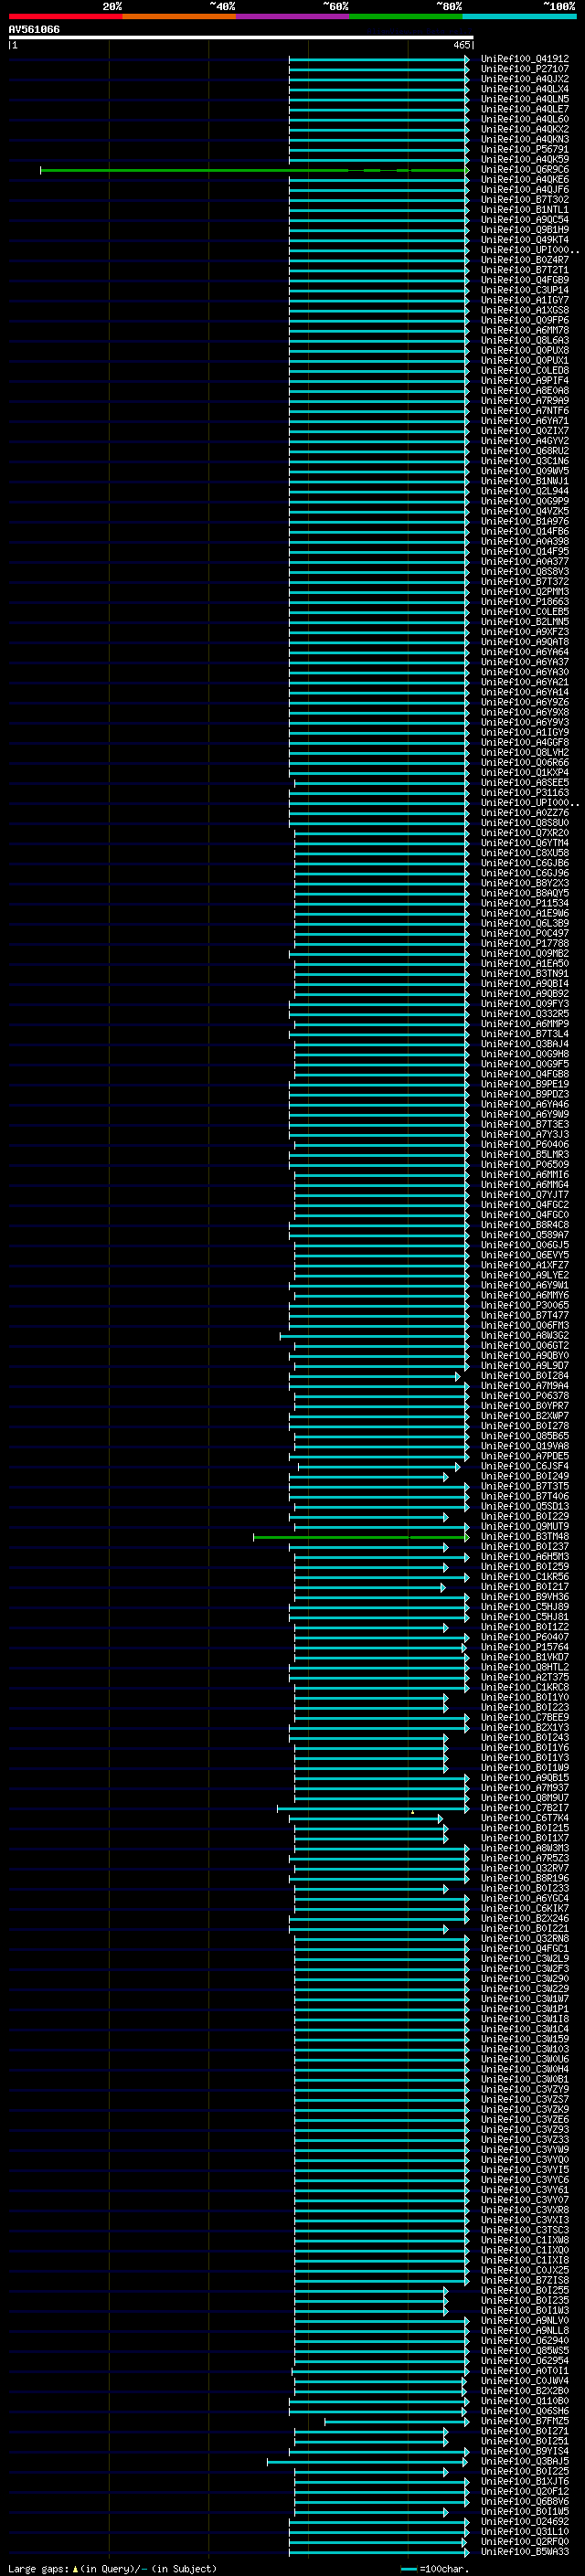Image resolution: width=585 pixels, height=2576 pixels.
Task: Select the label UniRef100_C6T7K4
Action: tap(524, 1818)
